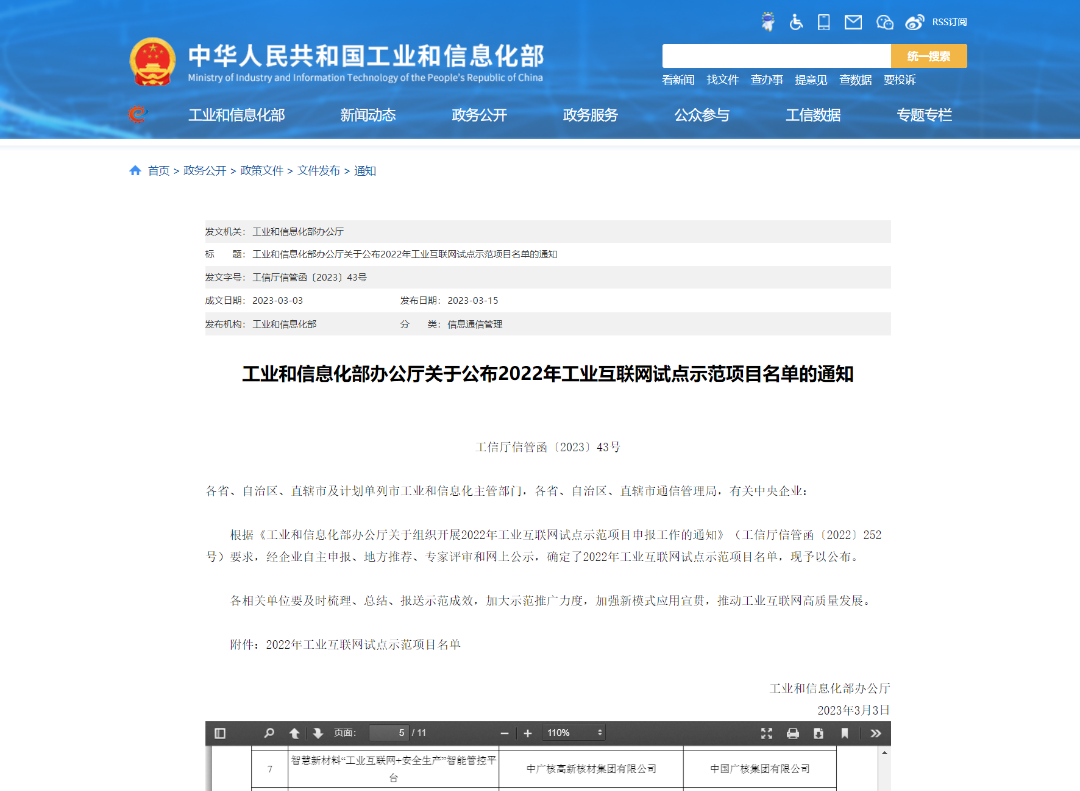Screen dimensions: 1080x791
Task: Open the 新闻动态 menu item
Action: [368, 115]
